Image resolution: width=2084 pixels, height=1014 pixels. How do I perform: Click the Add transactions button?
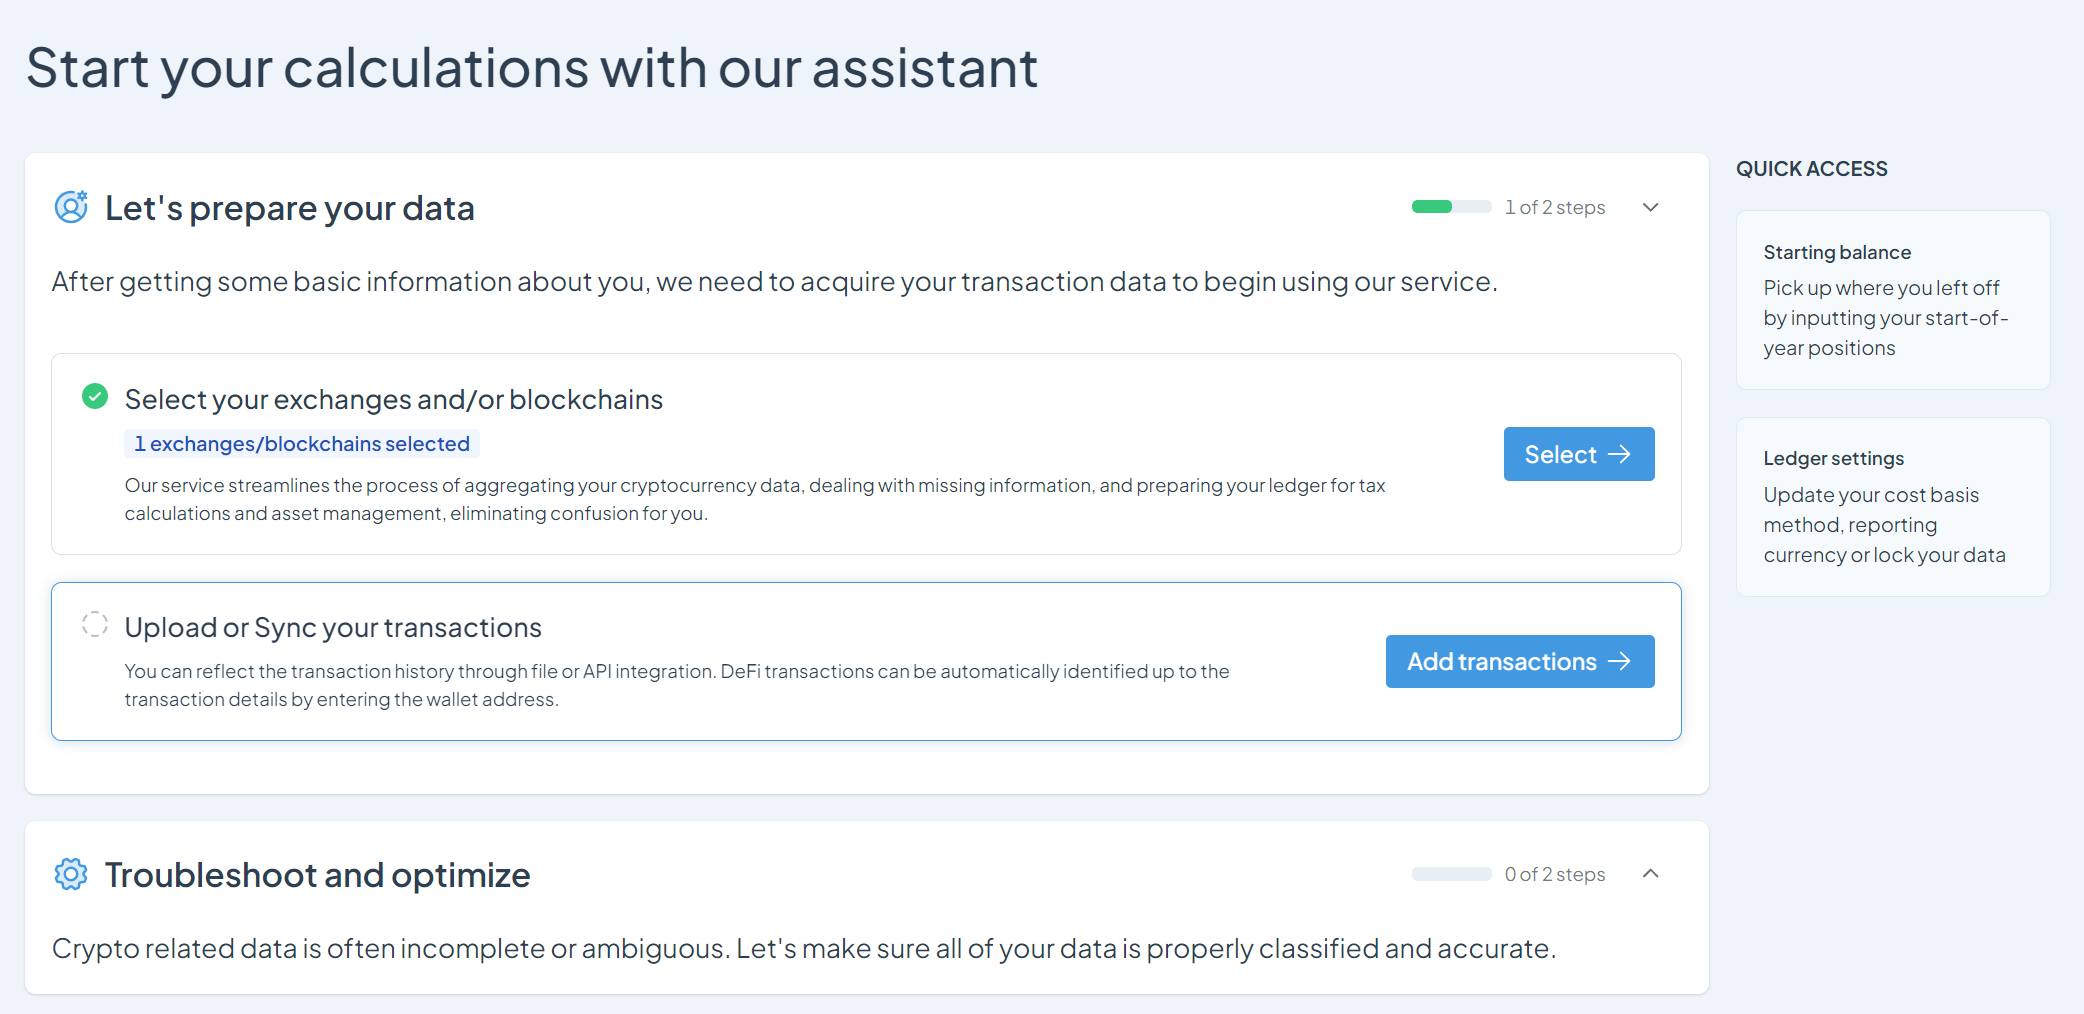[1520, 661]
